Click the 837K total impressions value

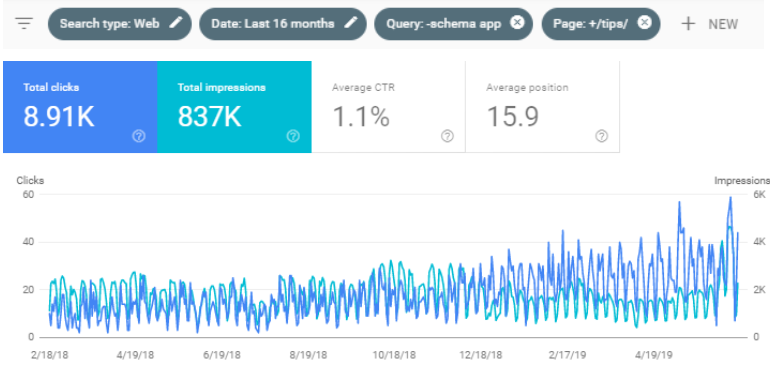(x=210, y=117)
